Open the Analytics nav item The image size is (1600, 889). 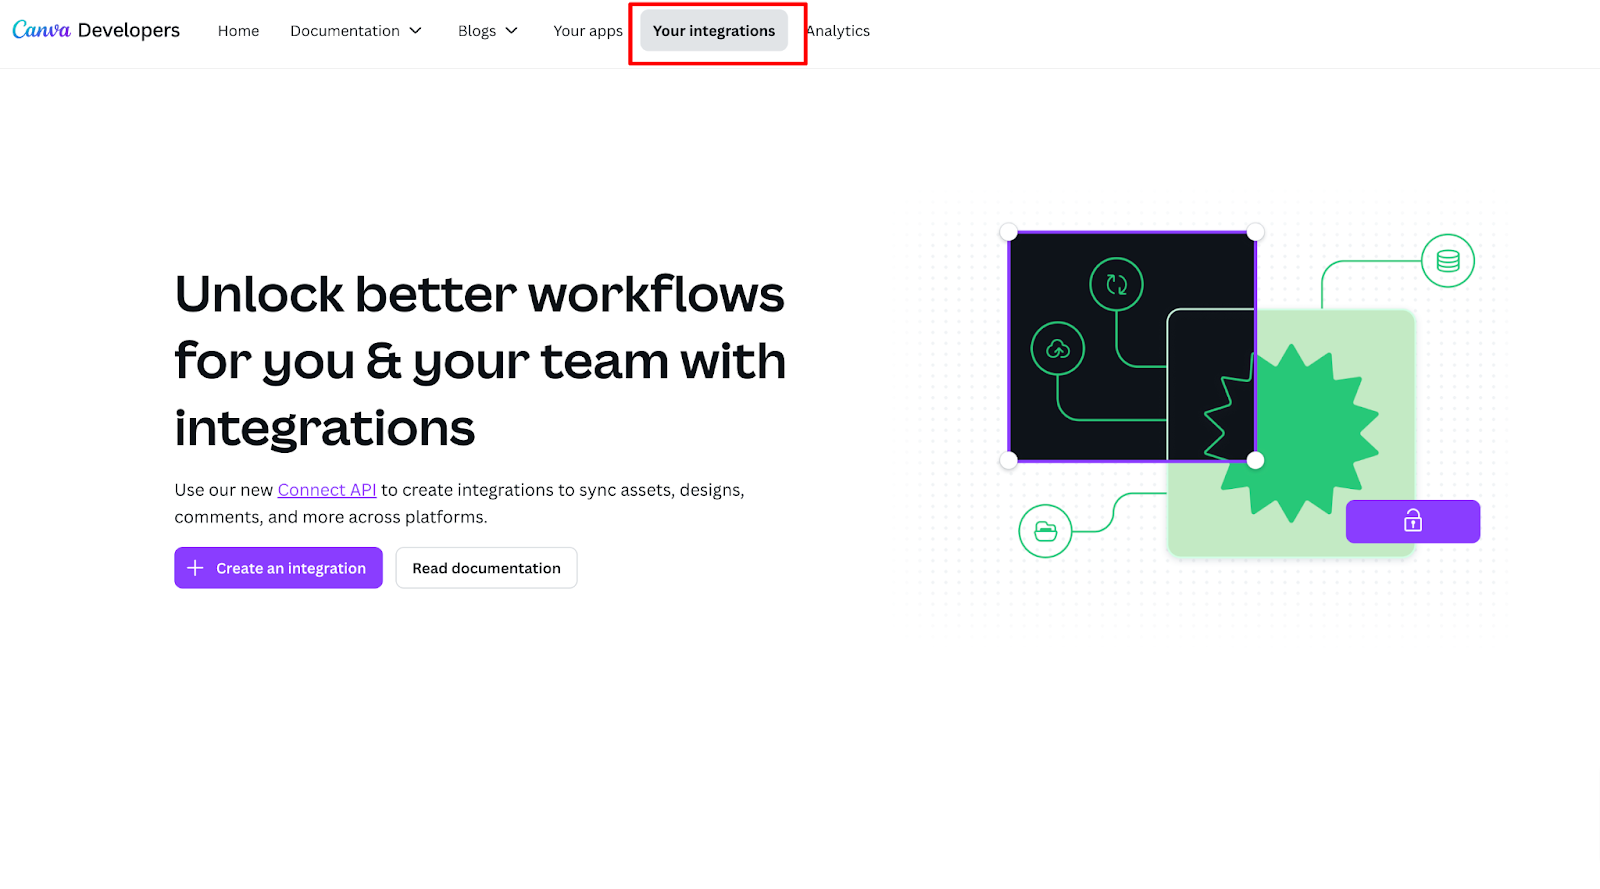click(x=838, y=31)
